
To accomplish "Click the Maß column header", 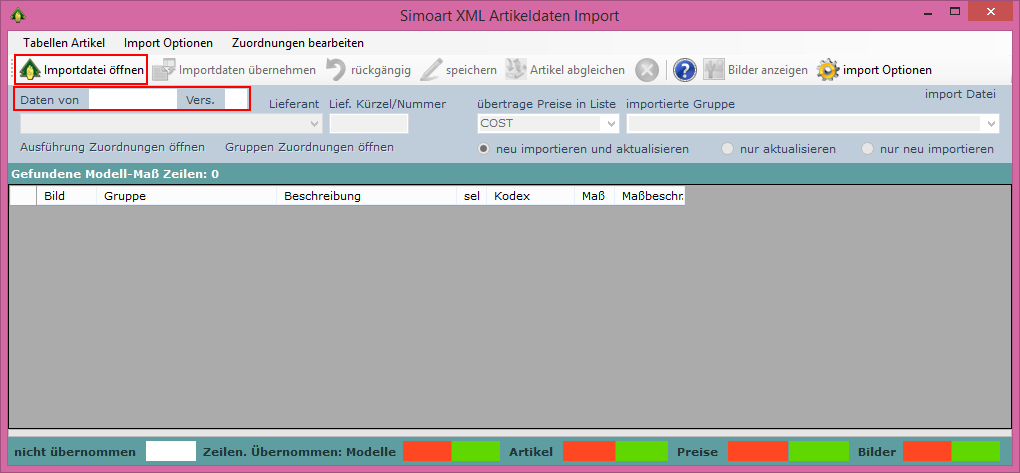I will (594, 196).
